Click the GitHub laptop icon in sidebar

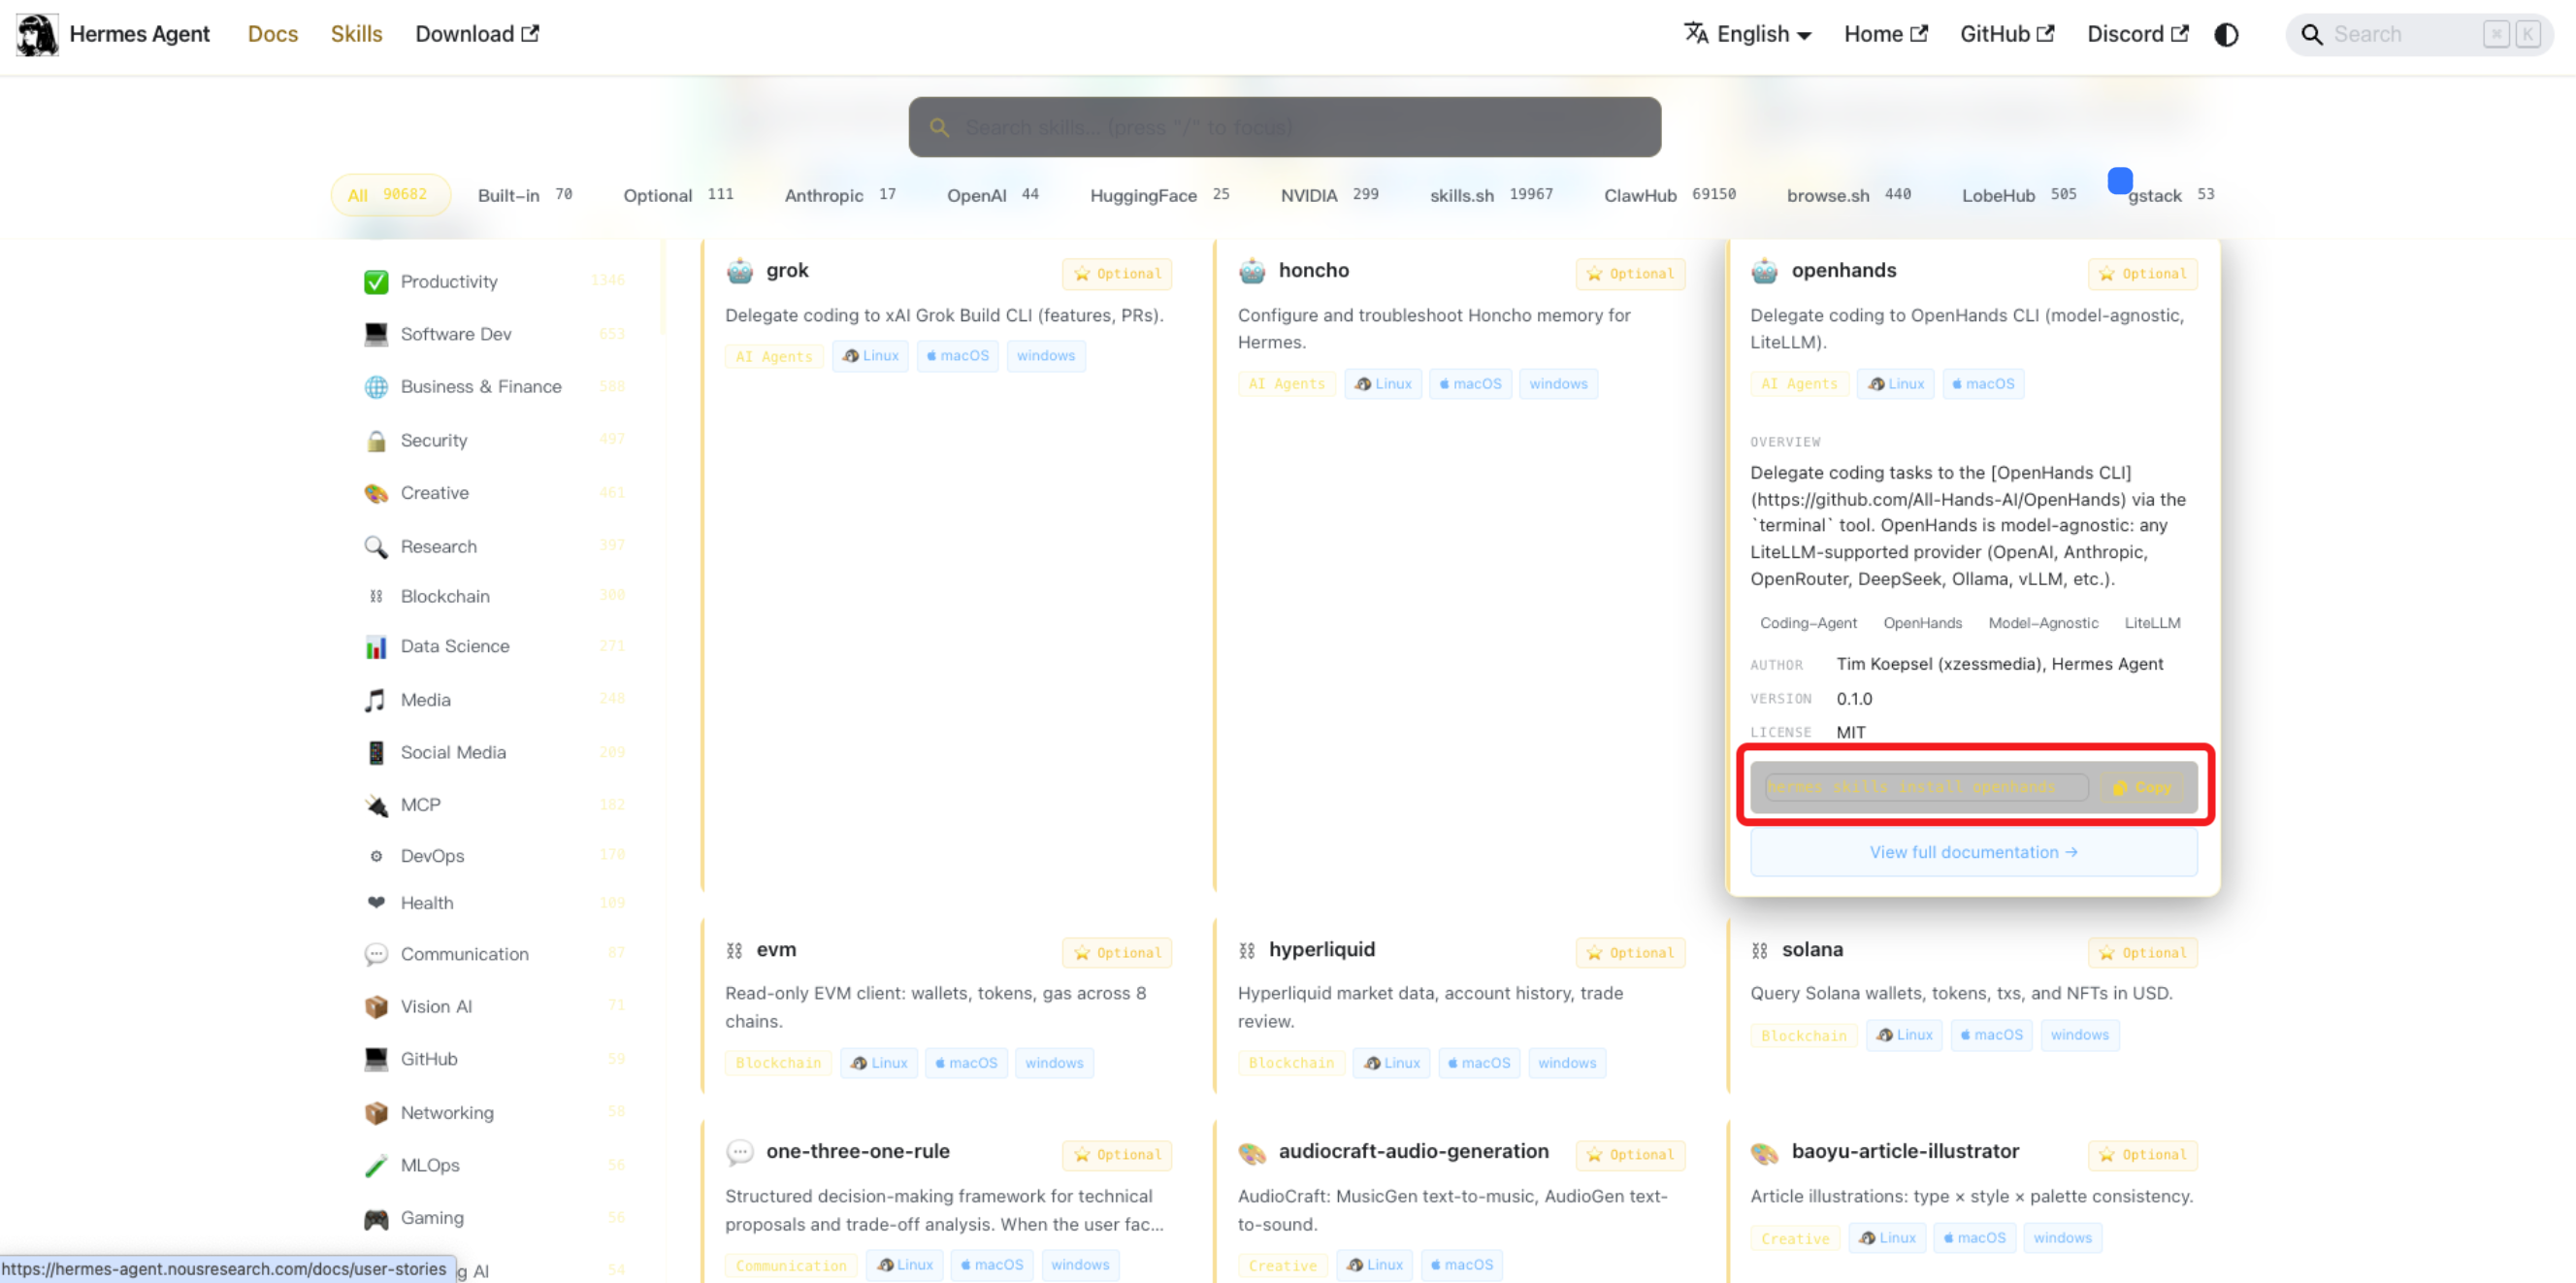point(376,1059)
